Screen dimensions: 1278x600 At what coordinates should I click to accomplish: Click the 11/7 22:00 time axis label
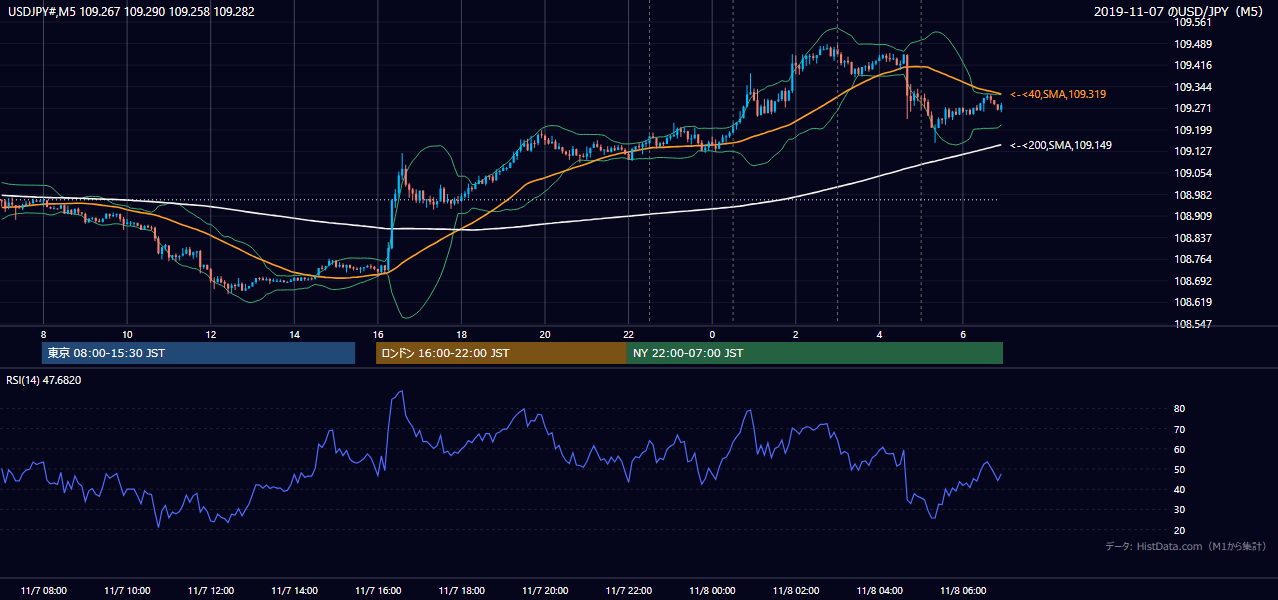tap(628, 591)
